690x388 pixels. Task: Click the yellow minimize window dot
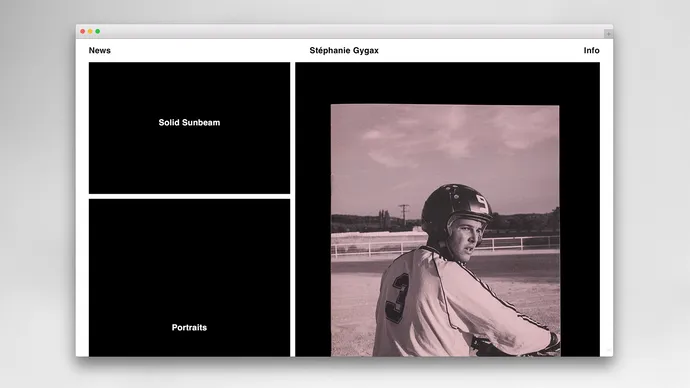[x=90, y=31]
